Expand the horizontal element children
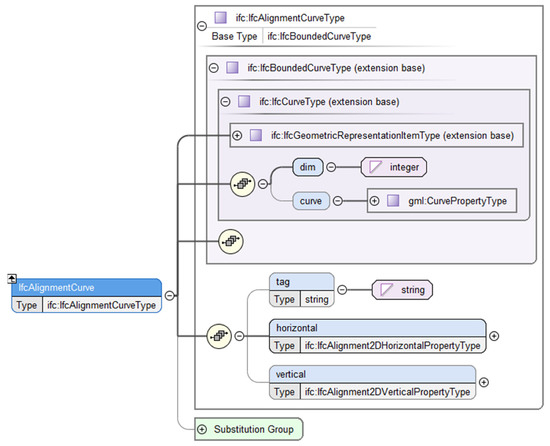This screenshot has height=446, width=550. pos(494,336)
